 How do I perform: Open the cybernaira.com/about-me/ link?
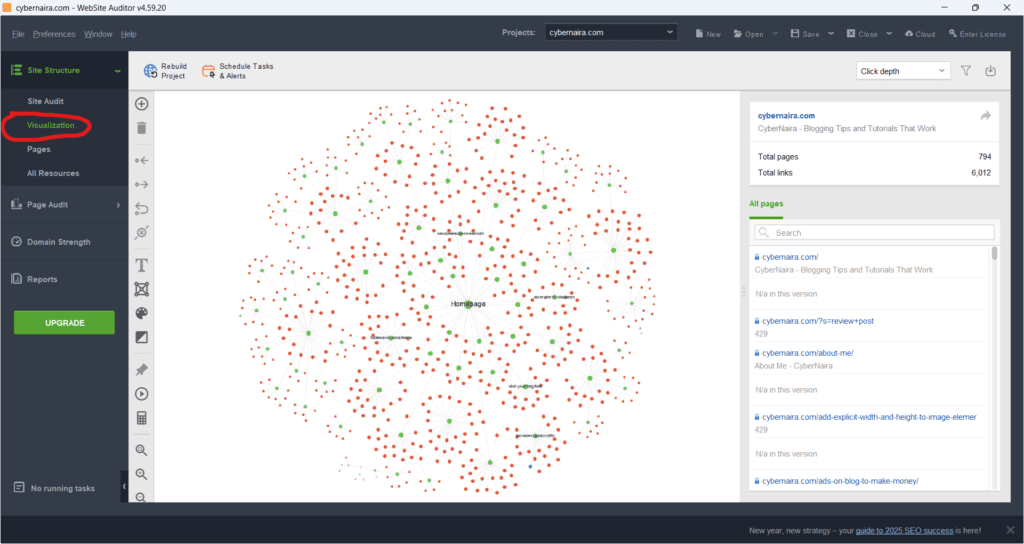808,353
